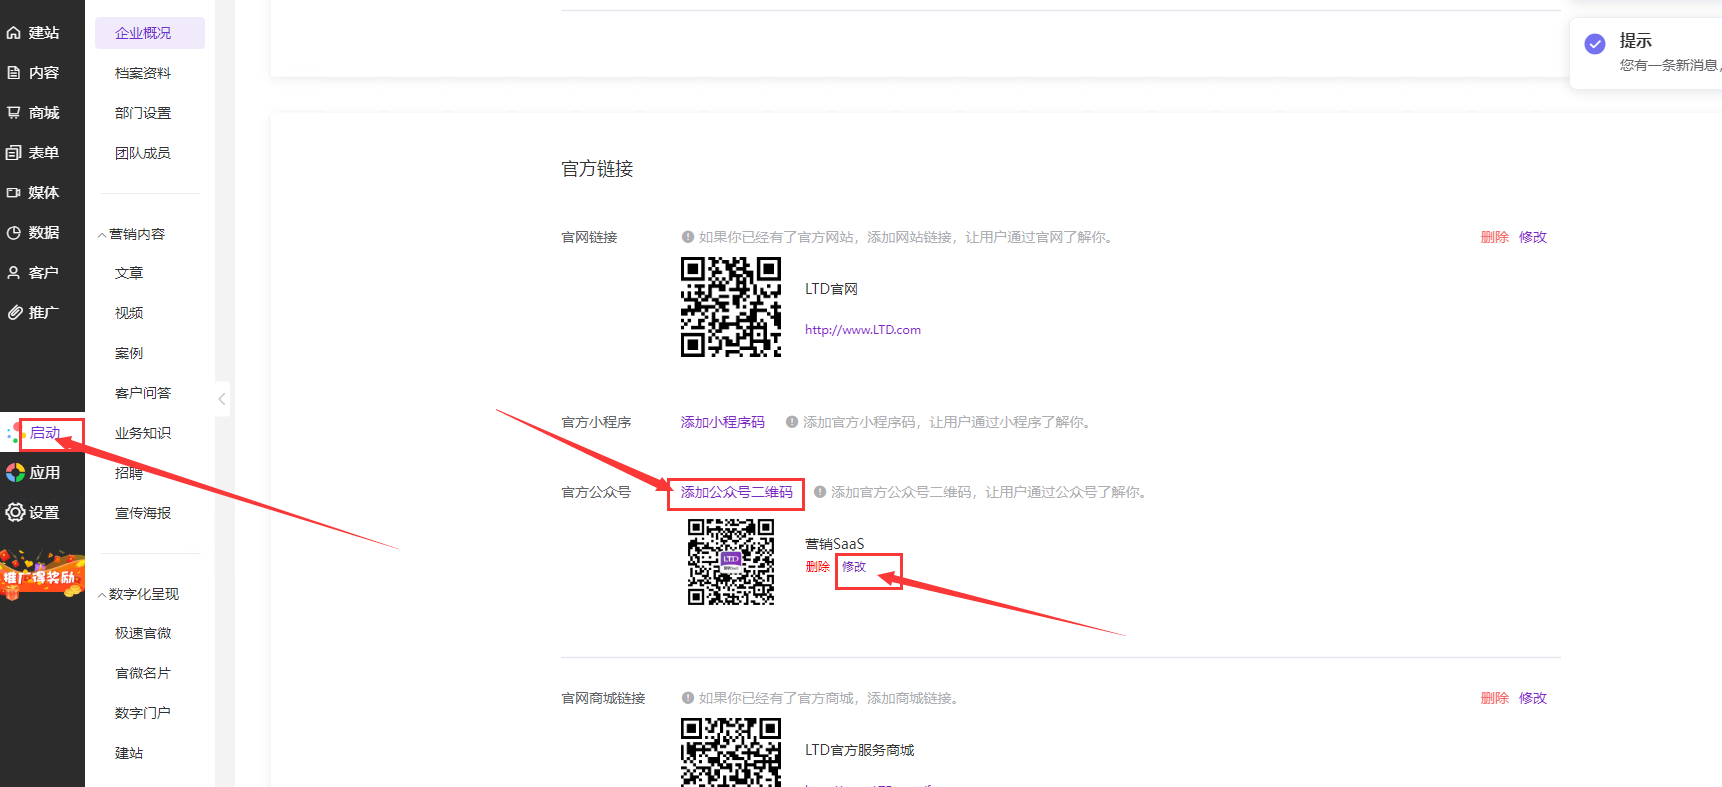
Task: Click the LTD官网 QR code image
Action: click(x=731, y=307)
